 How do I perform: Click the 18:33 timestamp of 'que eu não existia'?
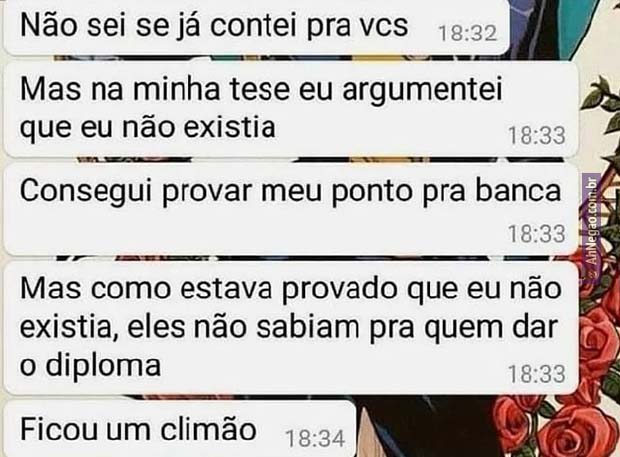[537, 136]
